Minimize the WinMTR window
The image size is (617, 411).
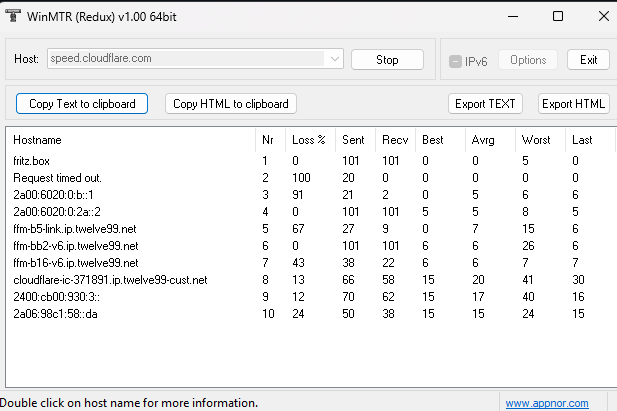513,17
